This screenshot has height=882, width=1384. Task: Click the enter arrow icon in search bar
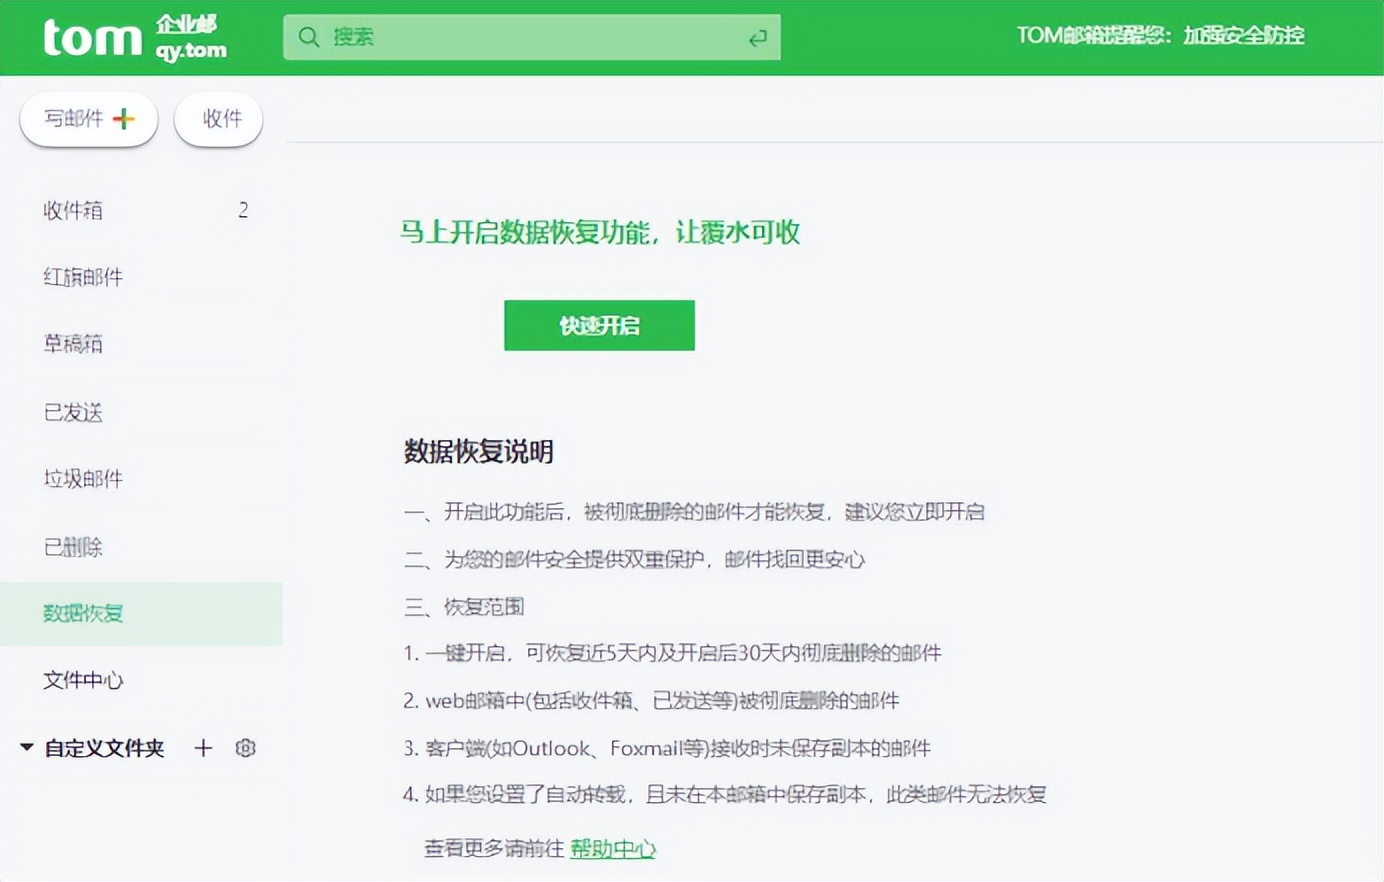[x=757, y=38]
